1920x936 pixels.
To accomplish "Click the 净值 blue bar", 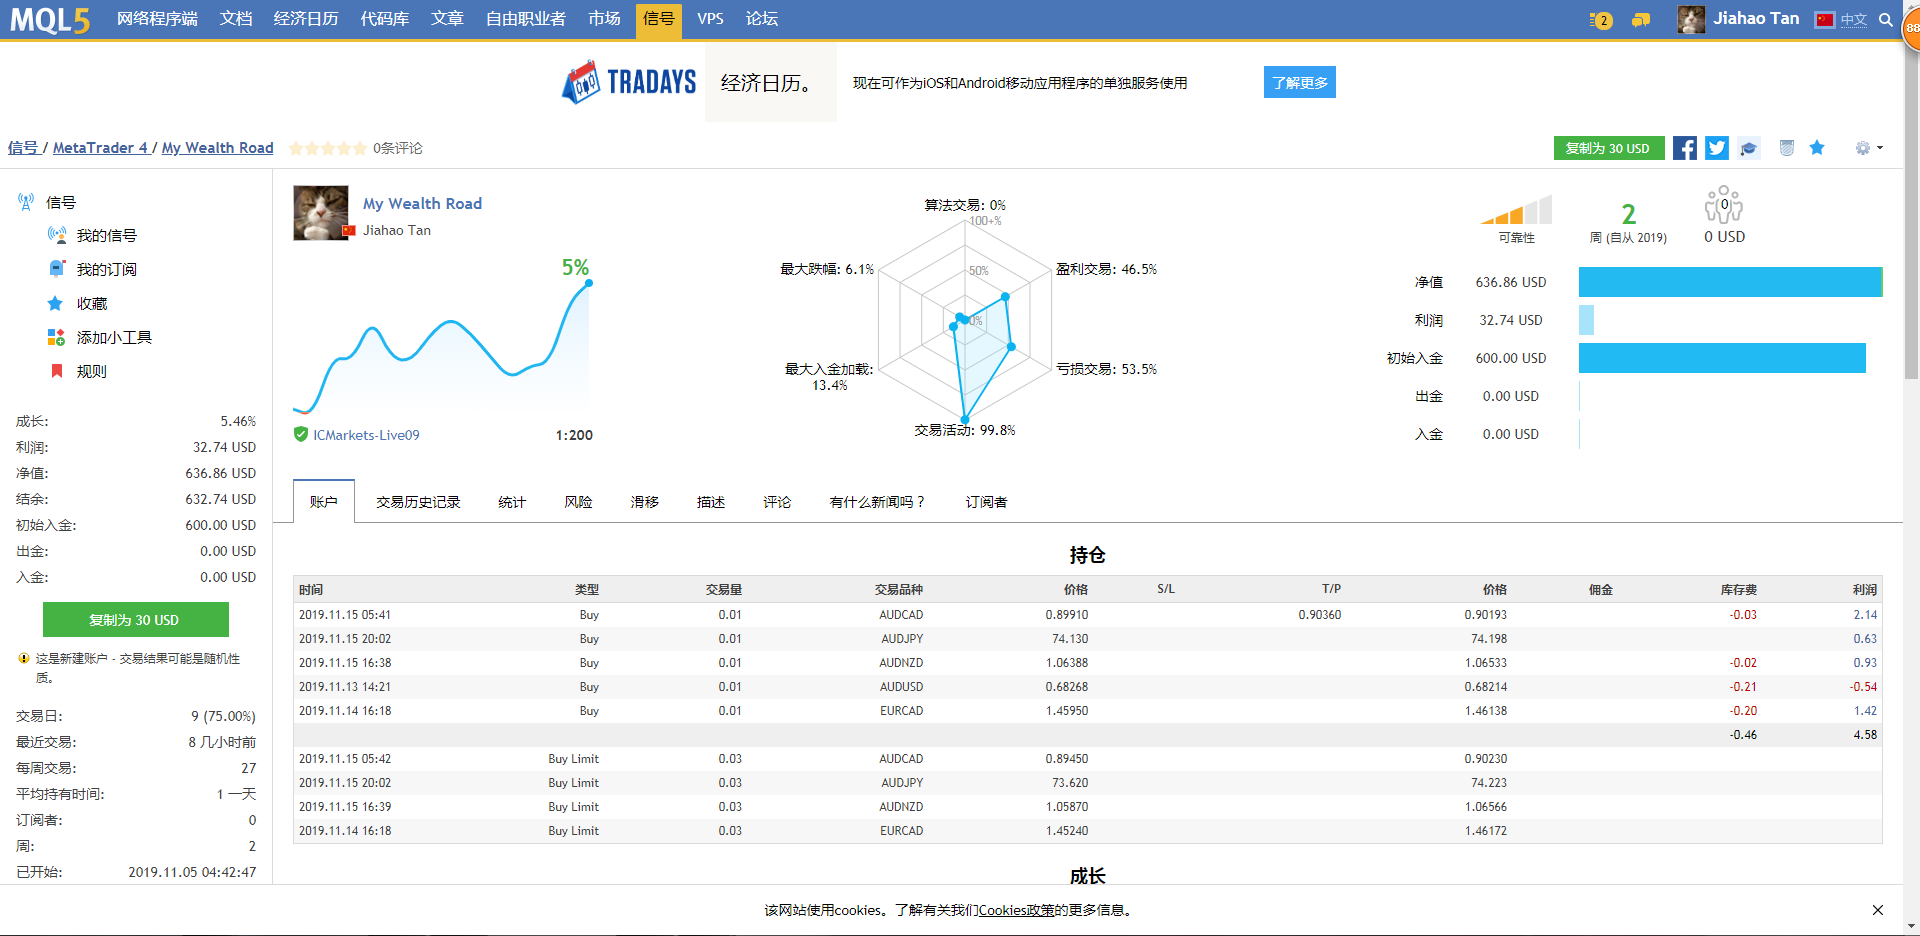I will (x=1730, y=282).
